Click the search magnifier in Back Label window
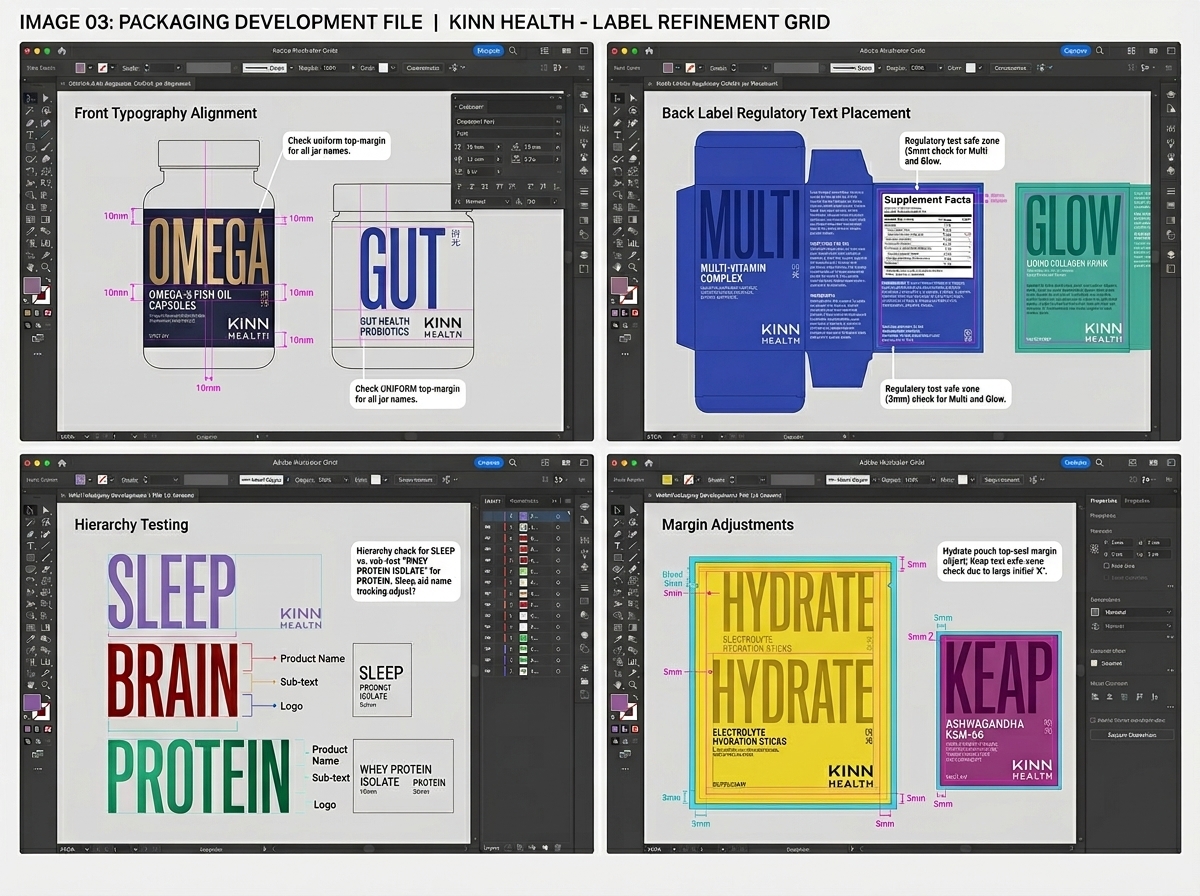 tap(1100, 51)
